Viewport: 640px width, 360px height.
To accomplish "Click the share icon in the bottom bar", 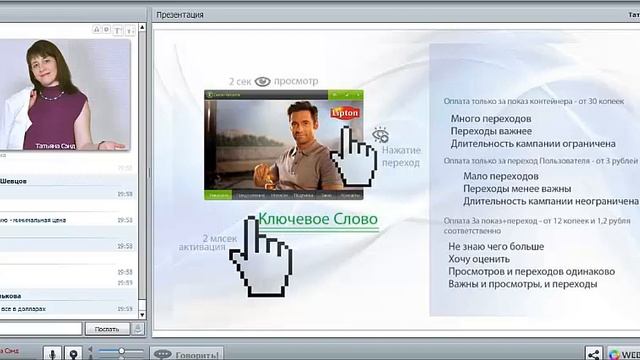I will tap(594, 353).
